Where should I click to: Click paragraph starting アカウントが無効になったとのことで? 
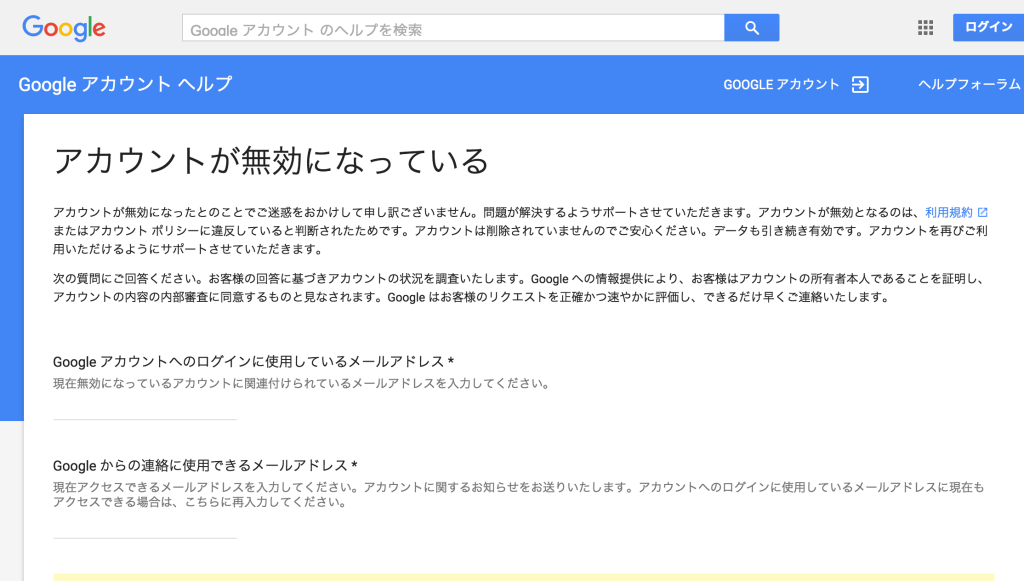520,230
